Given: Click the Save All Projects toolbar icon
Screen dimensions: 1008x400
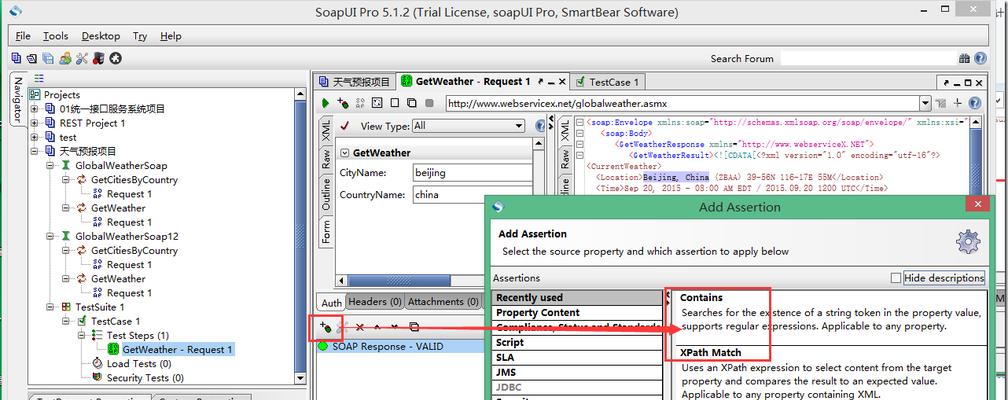Looking at the screenshot, I should 48,59.
